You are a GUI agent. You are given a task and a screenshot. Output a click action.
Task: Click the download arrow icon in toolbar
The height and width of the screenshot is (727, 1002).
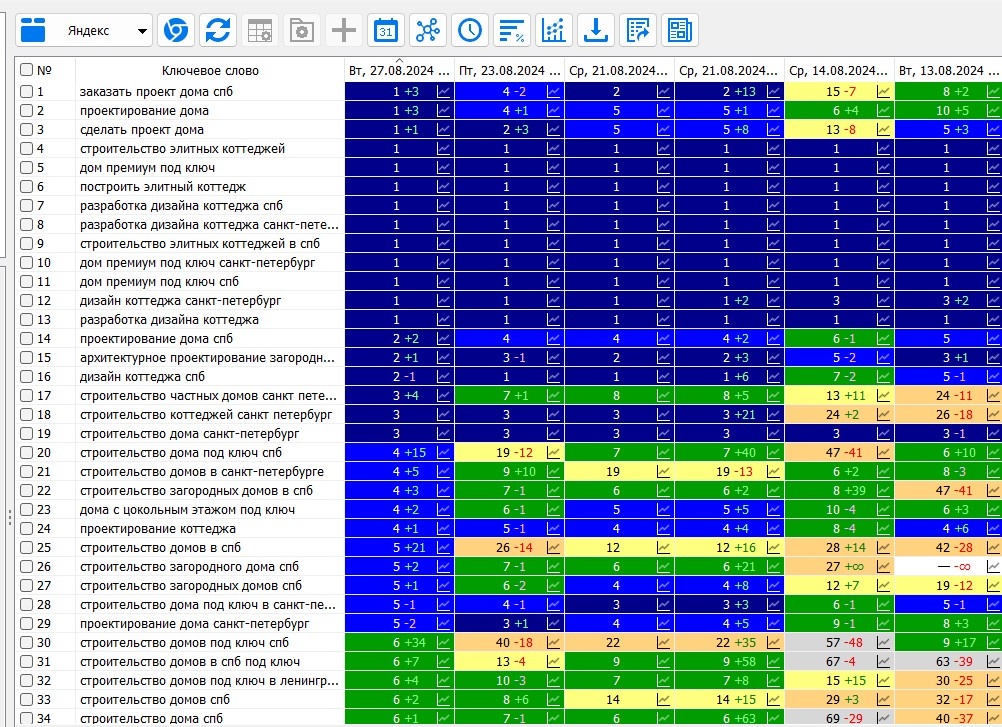[x=596, y=30]
